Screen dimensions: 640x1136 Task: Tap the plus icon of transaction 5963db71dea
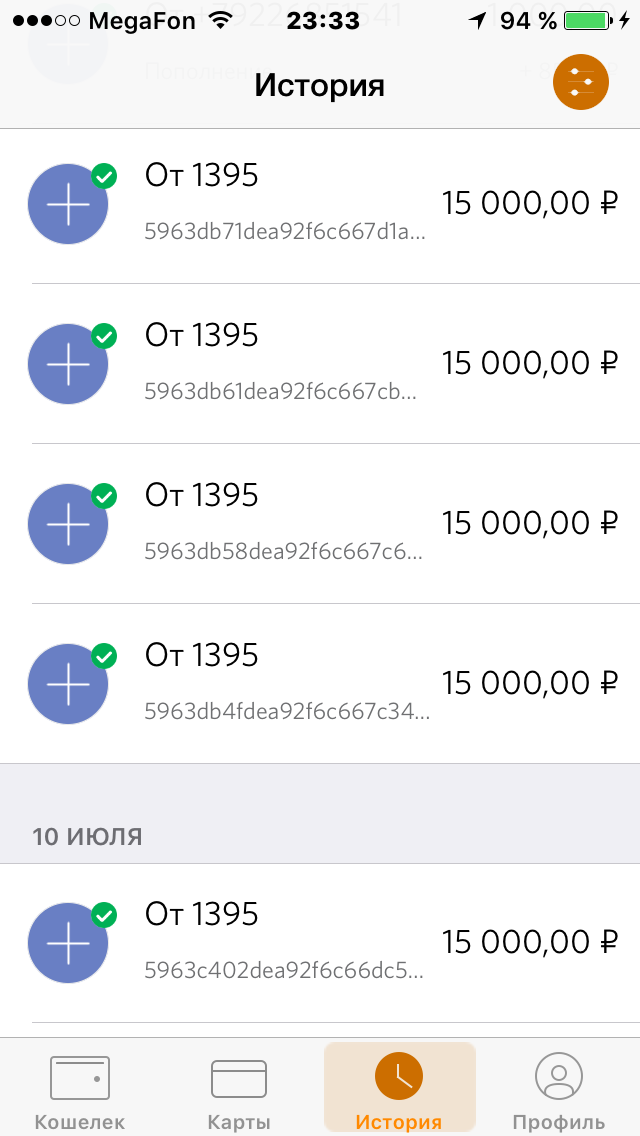pyautogui.click(x=68, y=204)
